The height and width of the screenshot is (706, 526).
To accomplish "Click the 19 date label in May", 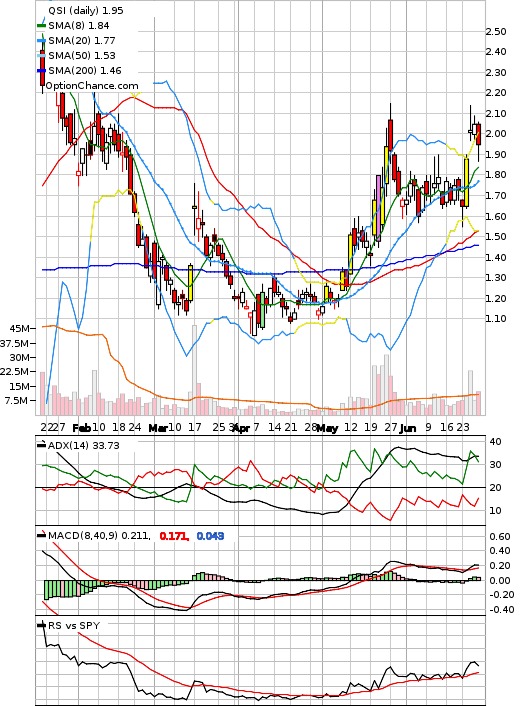I will (x=371, y=427).
